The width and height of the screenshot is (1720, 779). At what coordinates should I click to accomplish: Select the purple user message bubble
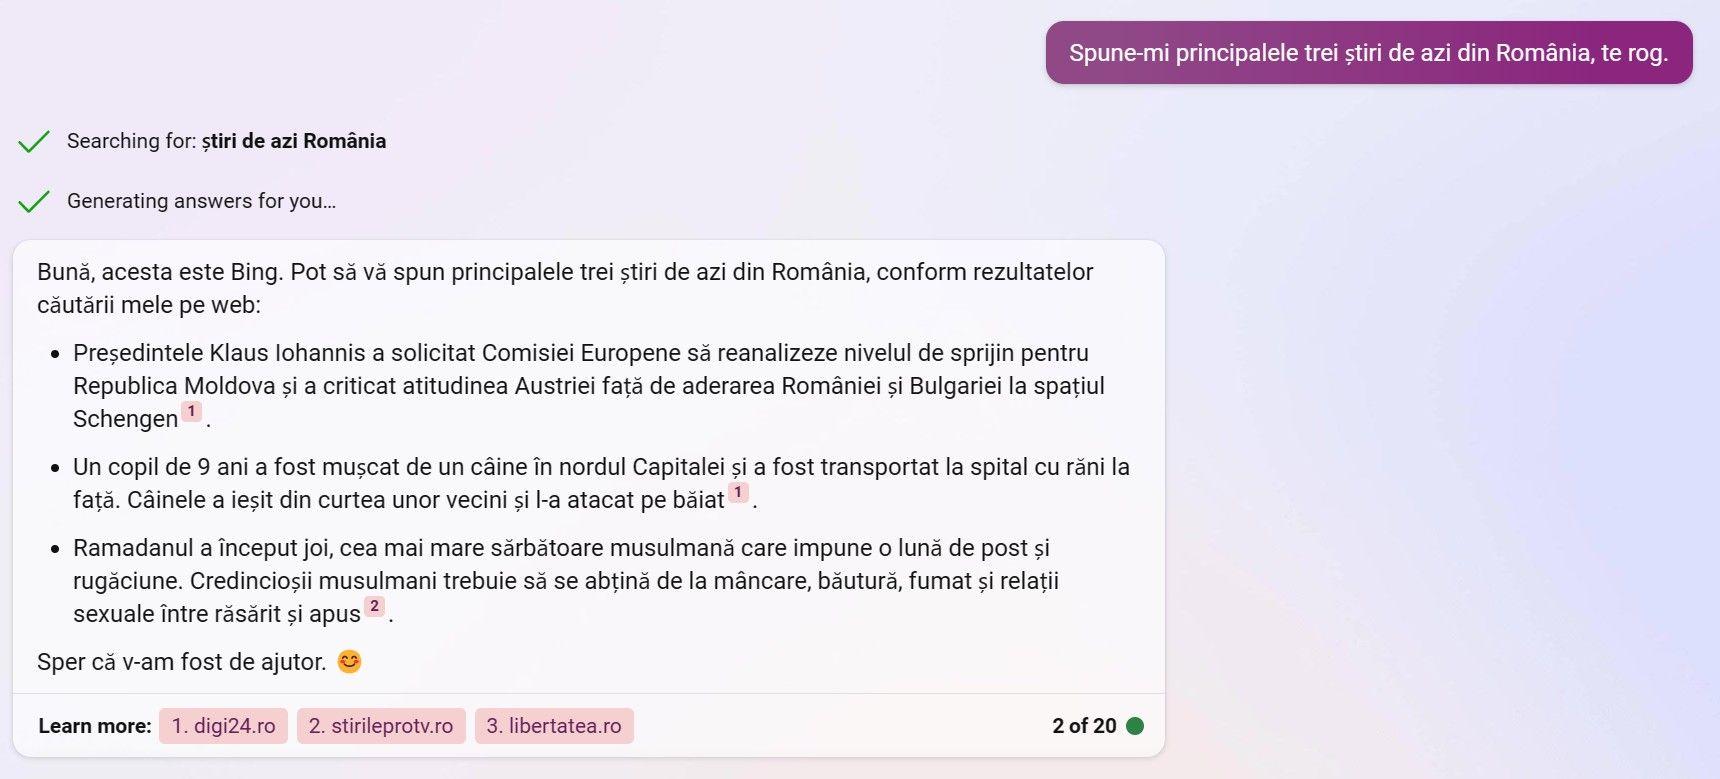point(1368,53)
